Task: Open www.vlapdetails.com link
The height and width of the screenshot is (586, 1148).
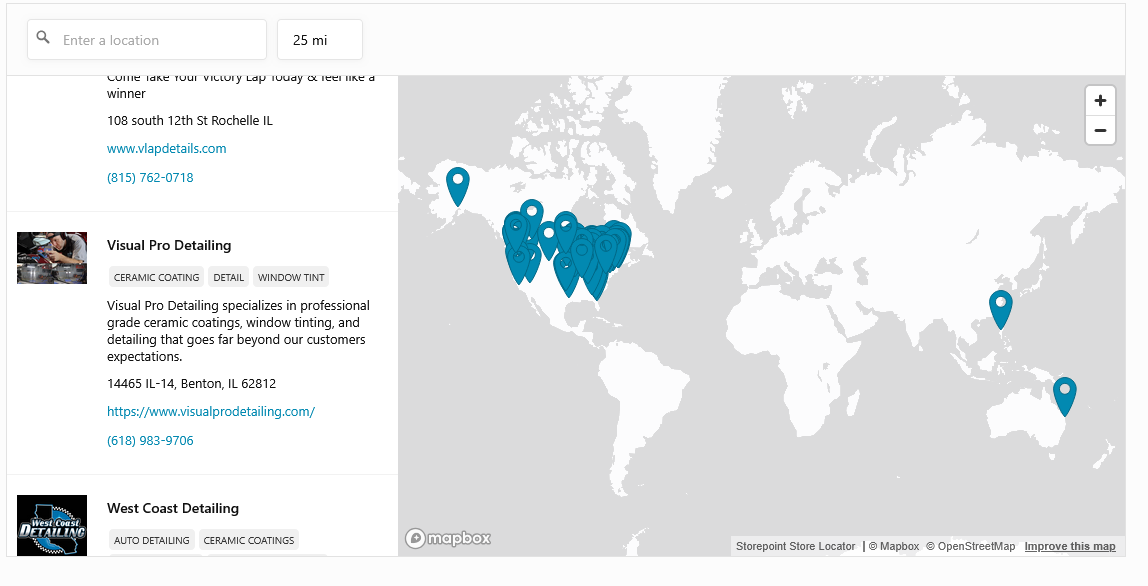Action: [167, 149]
